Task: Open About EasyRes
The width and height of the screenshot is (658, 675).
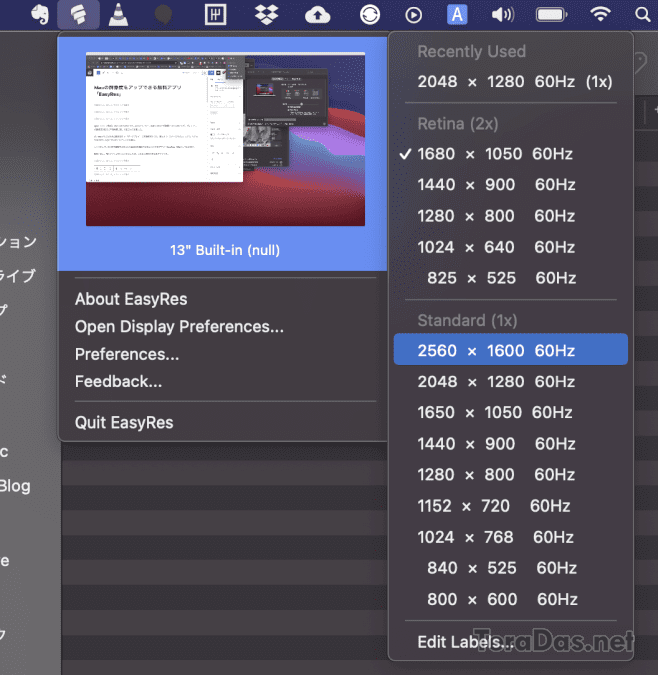Action: (x=131, y=299)
